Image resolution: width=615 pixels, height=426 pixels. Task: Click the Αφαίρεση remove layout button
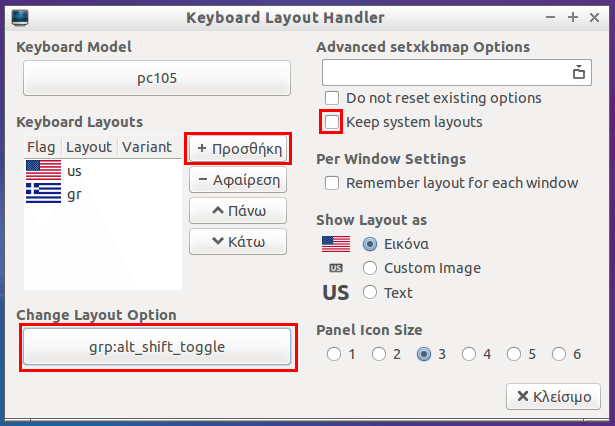(x=238, y=180)
